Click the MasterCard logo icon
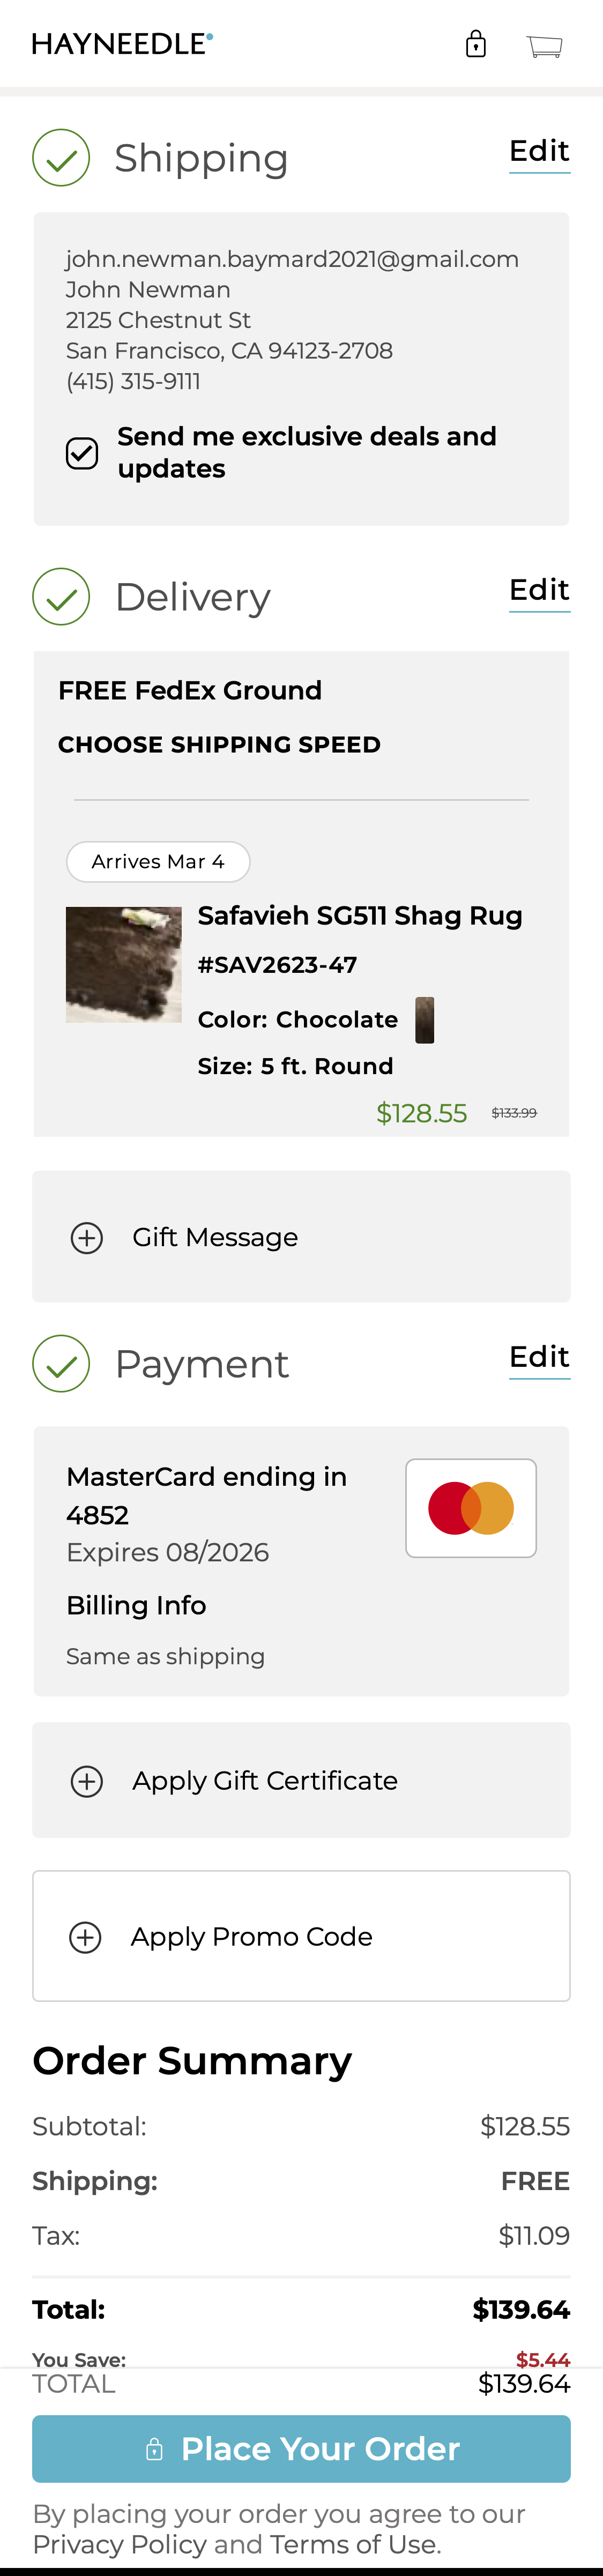The height and width of the screenshot is (2576, 603). pyautogui.click(x=471, y=1508)
